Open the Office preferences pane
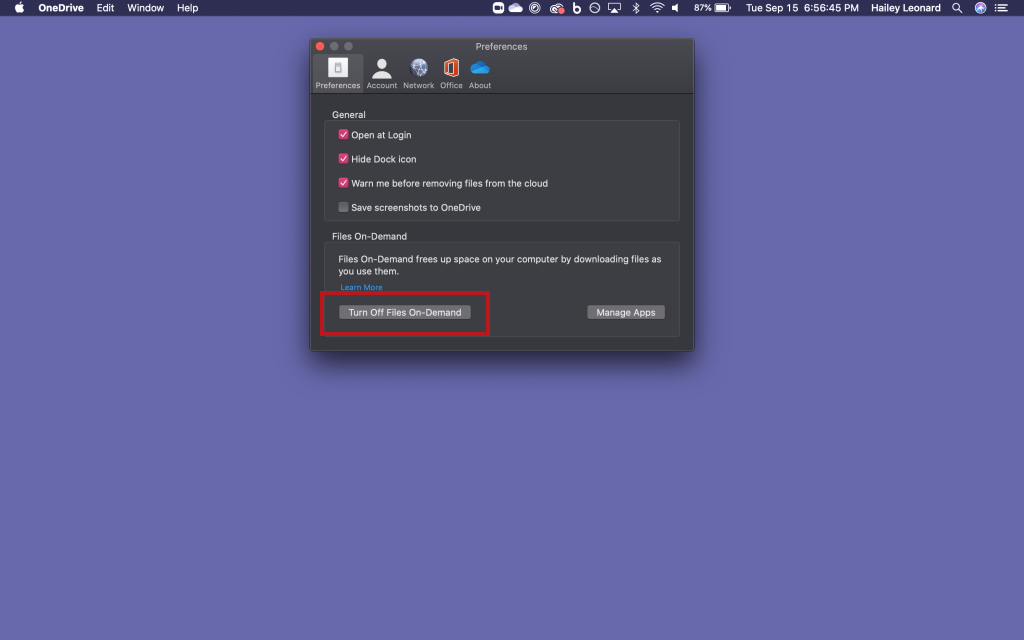1024x640 pixels. point(451,72)
